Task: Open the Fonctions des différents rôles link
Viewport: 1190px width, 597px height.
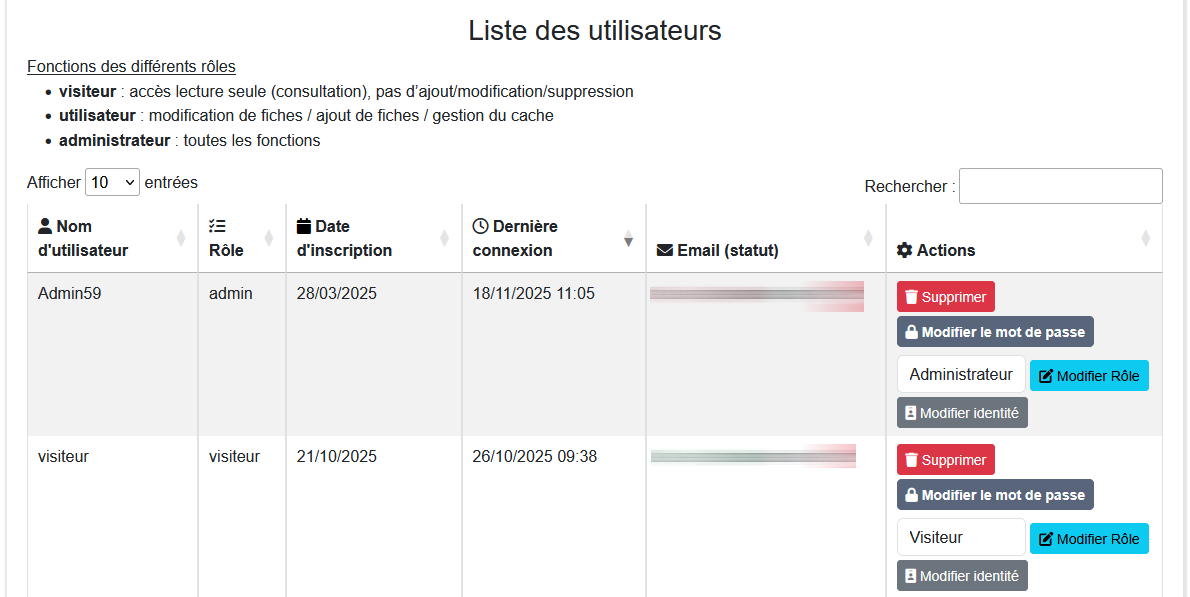Action: (x=131, y=66)
